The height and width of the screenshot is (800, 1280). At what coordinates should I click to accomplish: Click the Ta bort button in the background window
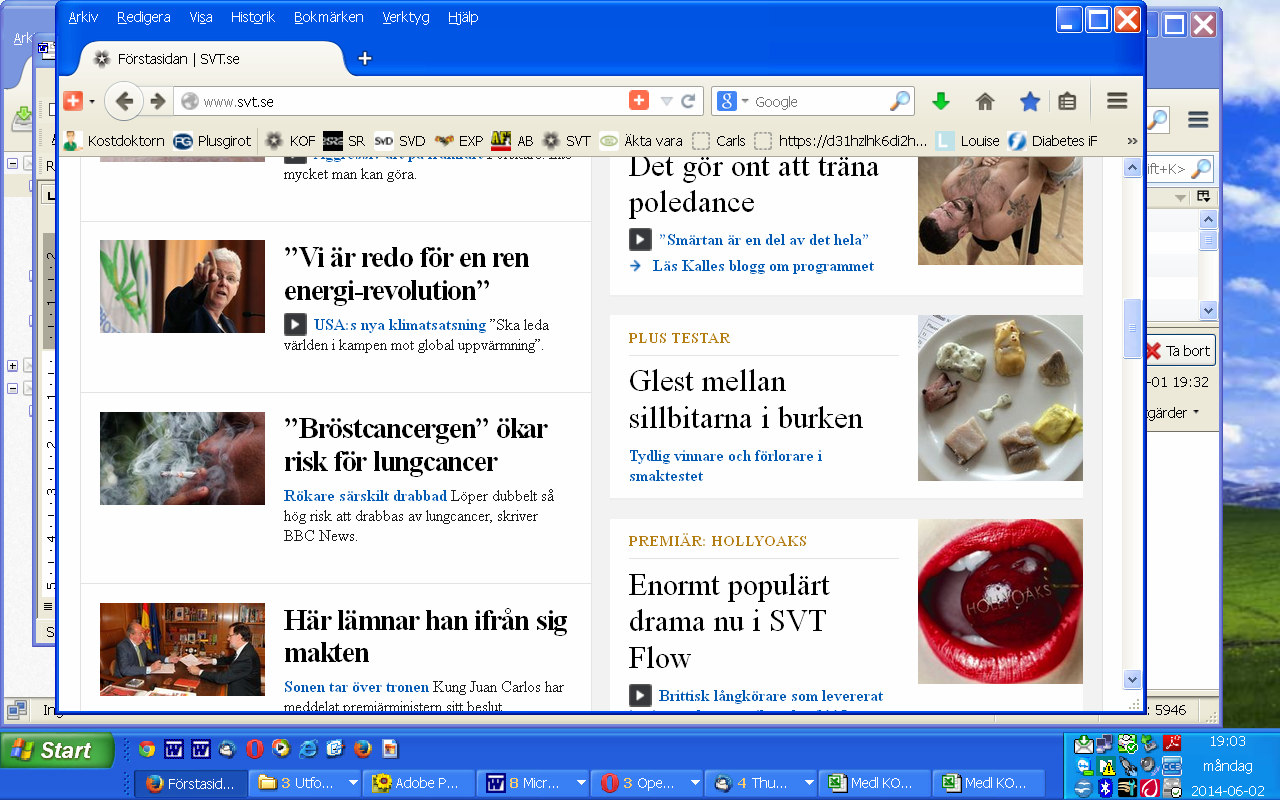[1180, 351]
